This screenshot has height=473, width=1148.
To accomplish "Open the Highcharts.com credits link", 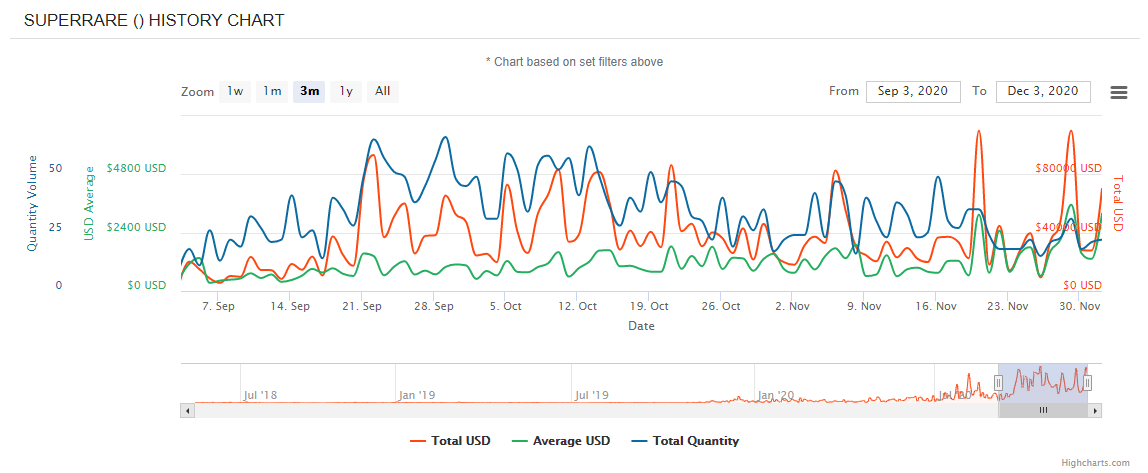I will coord(1095,463).
